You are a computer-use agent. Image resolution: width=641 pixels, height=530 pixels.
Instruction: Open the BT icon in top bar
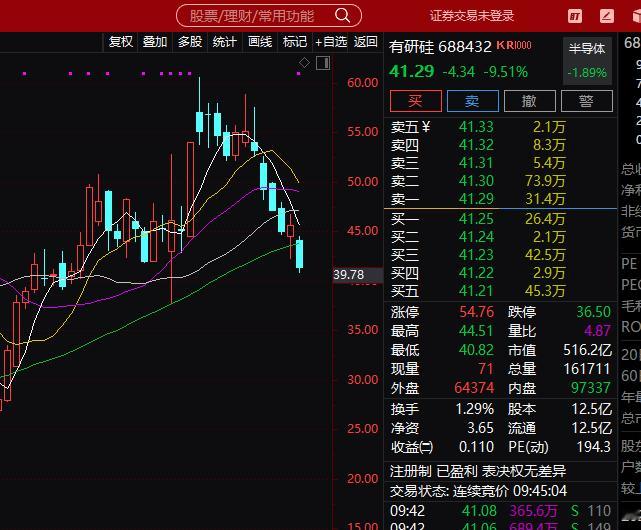(575, 16)
